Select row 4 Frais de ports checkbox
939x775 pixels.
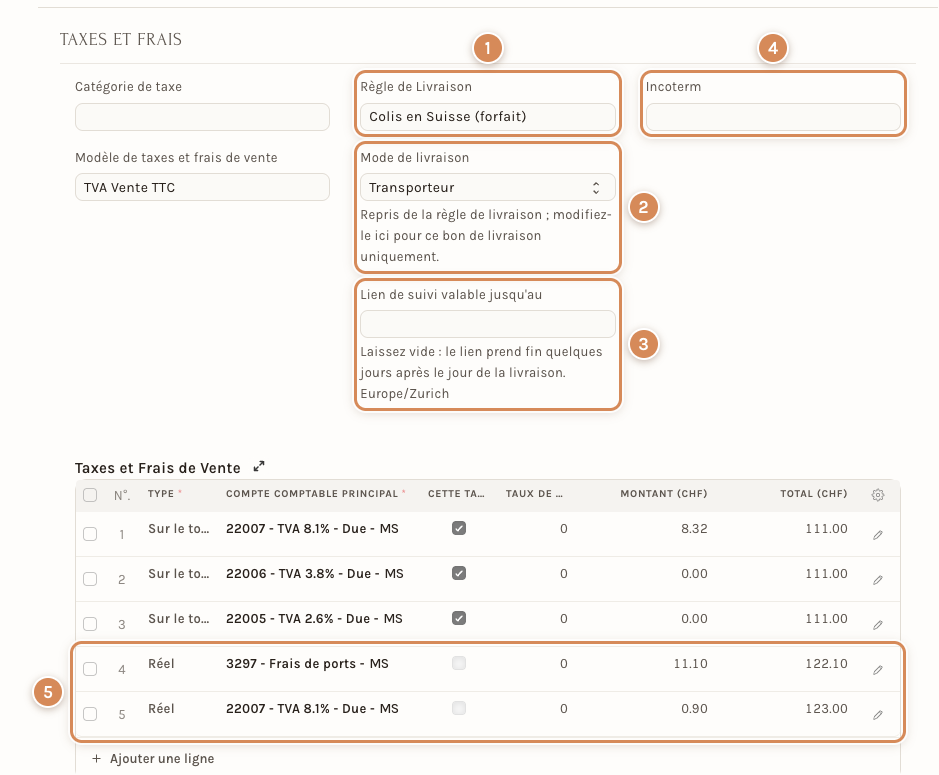(x=90, y=668)
